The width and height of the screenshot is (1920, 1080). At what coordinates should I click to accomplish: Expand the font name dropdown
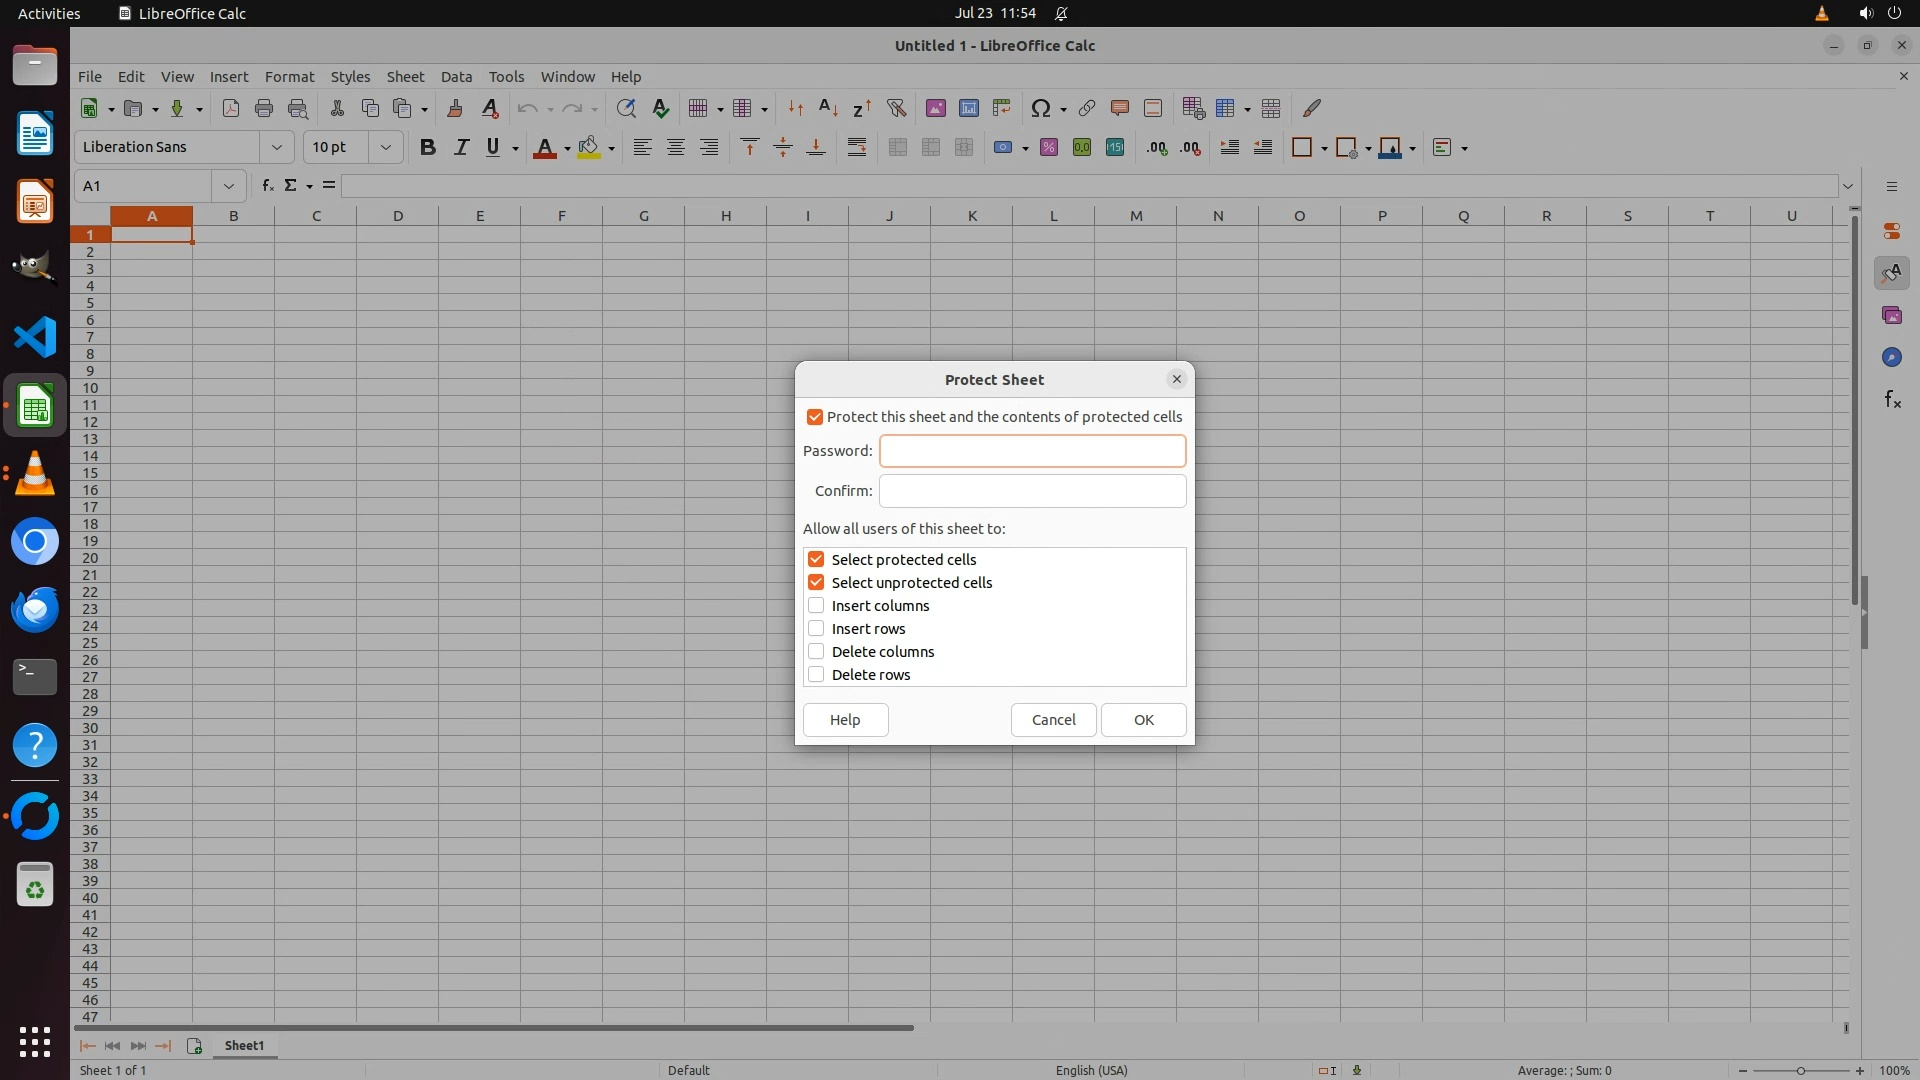click(276, 147)
